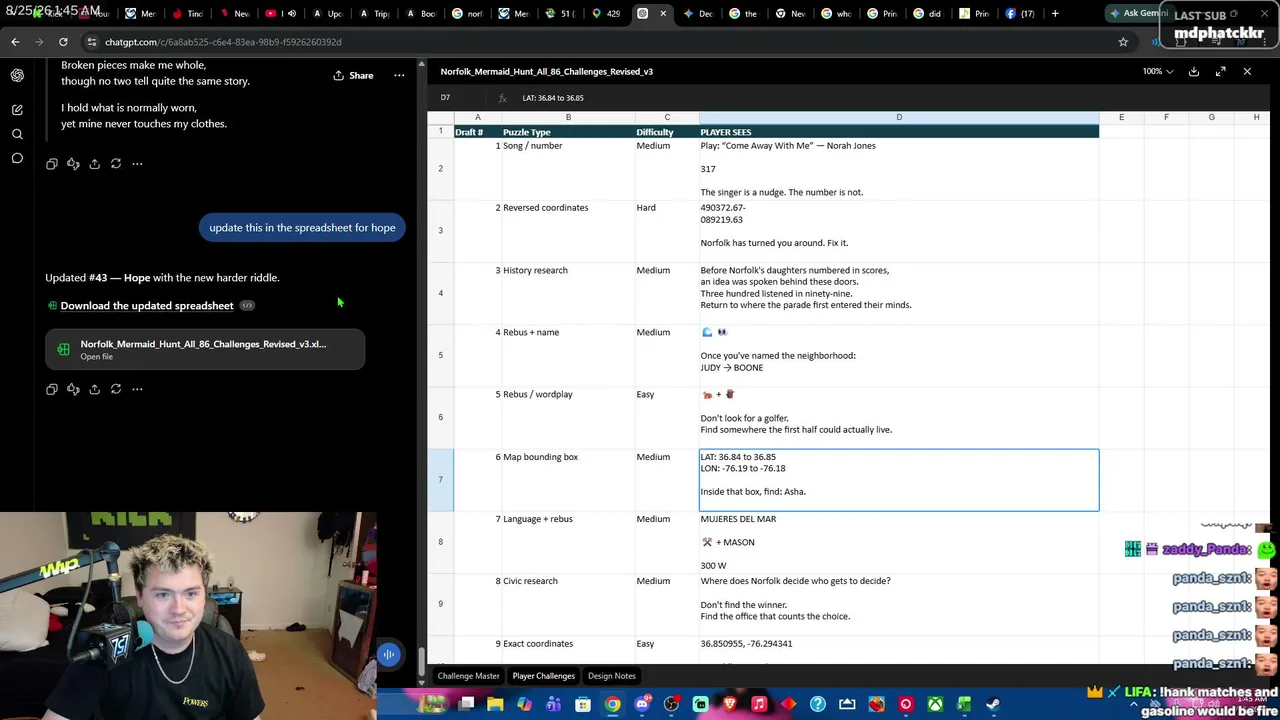Select the Player Challenges sheet tab
This screenshot has width=1280, height=720.
544,676
